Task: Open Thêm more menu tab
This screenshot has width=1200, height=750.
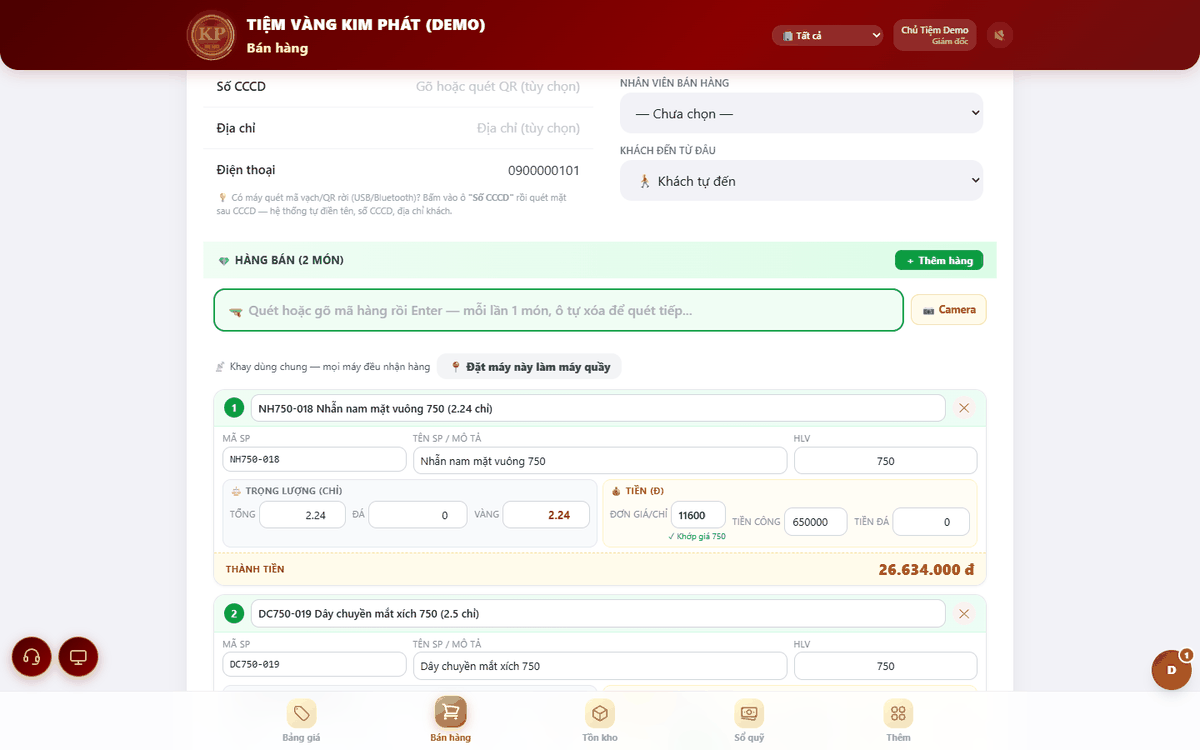Action: [x=898, y=721]
